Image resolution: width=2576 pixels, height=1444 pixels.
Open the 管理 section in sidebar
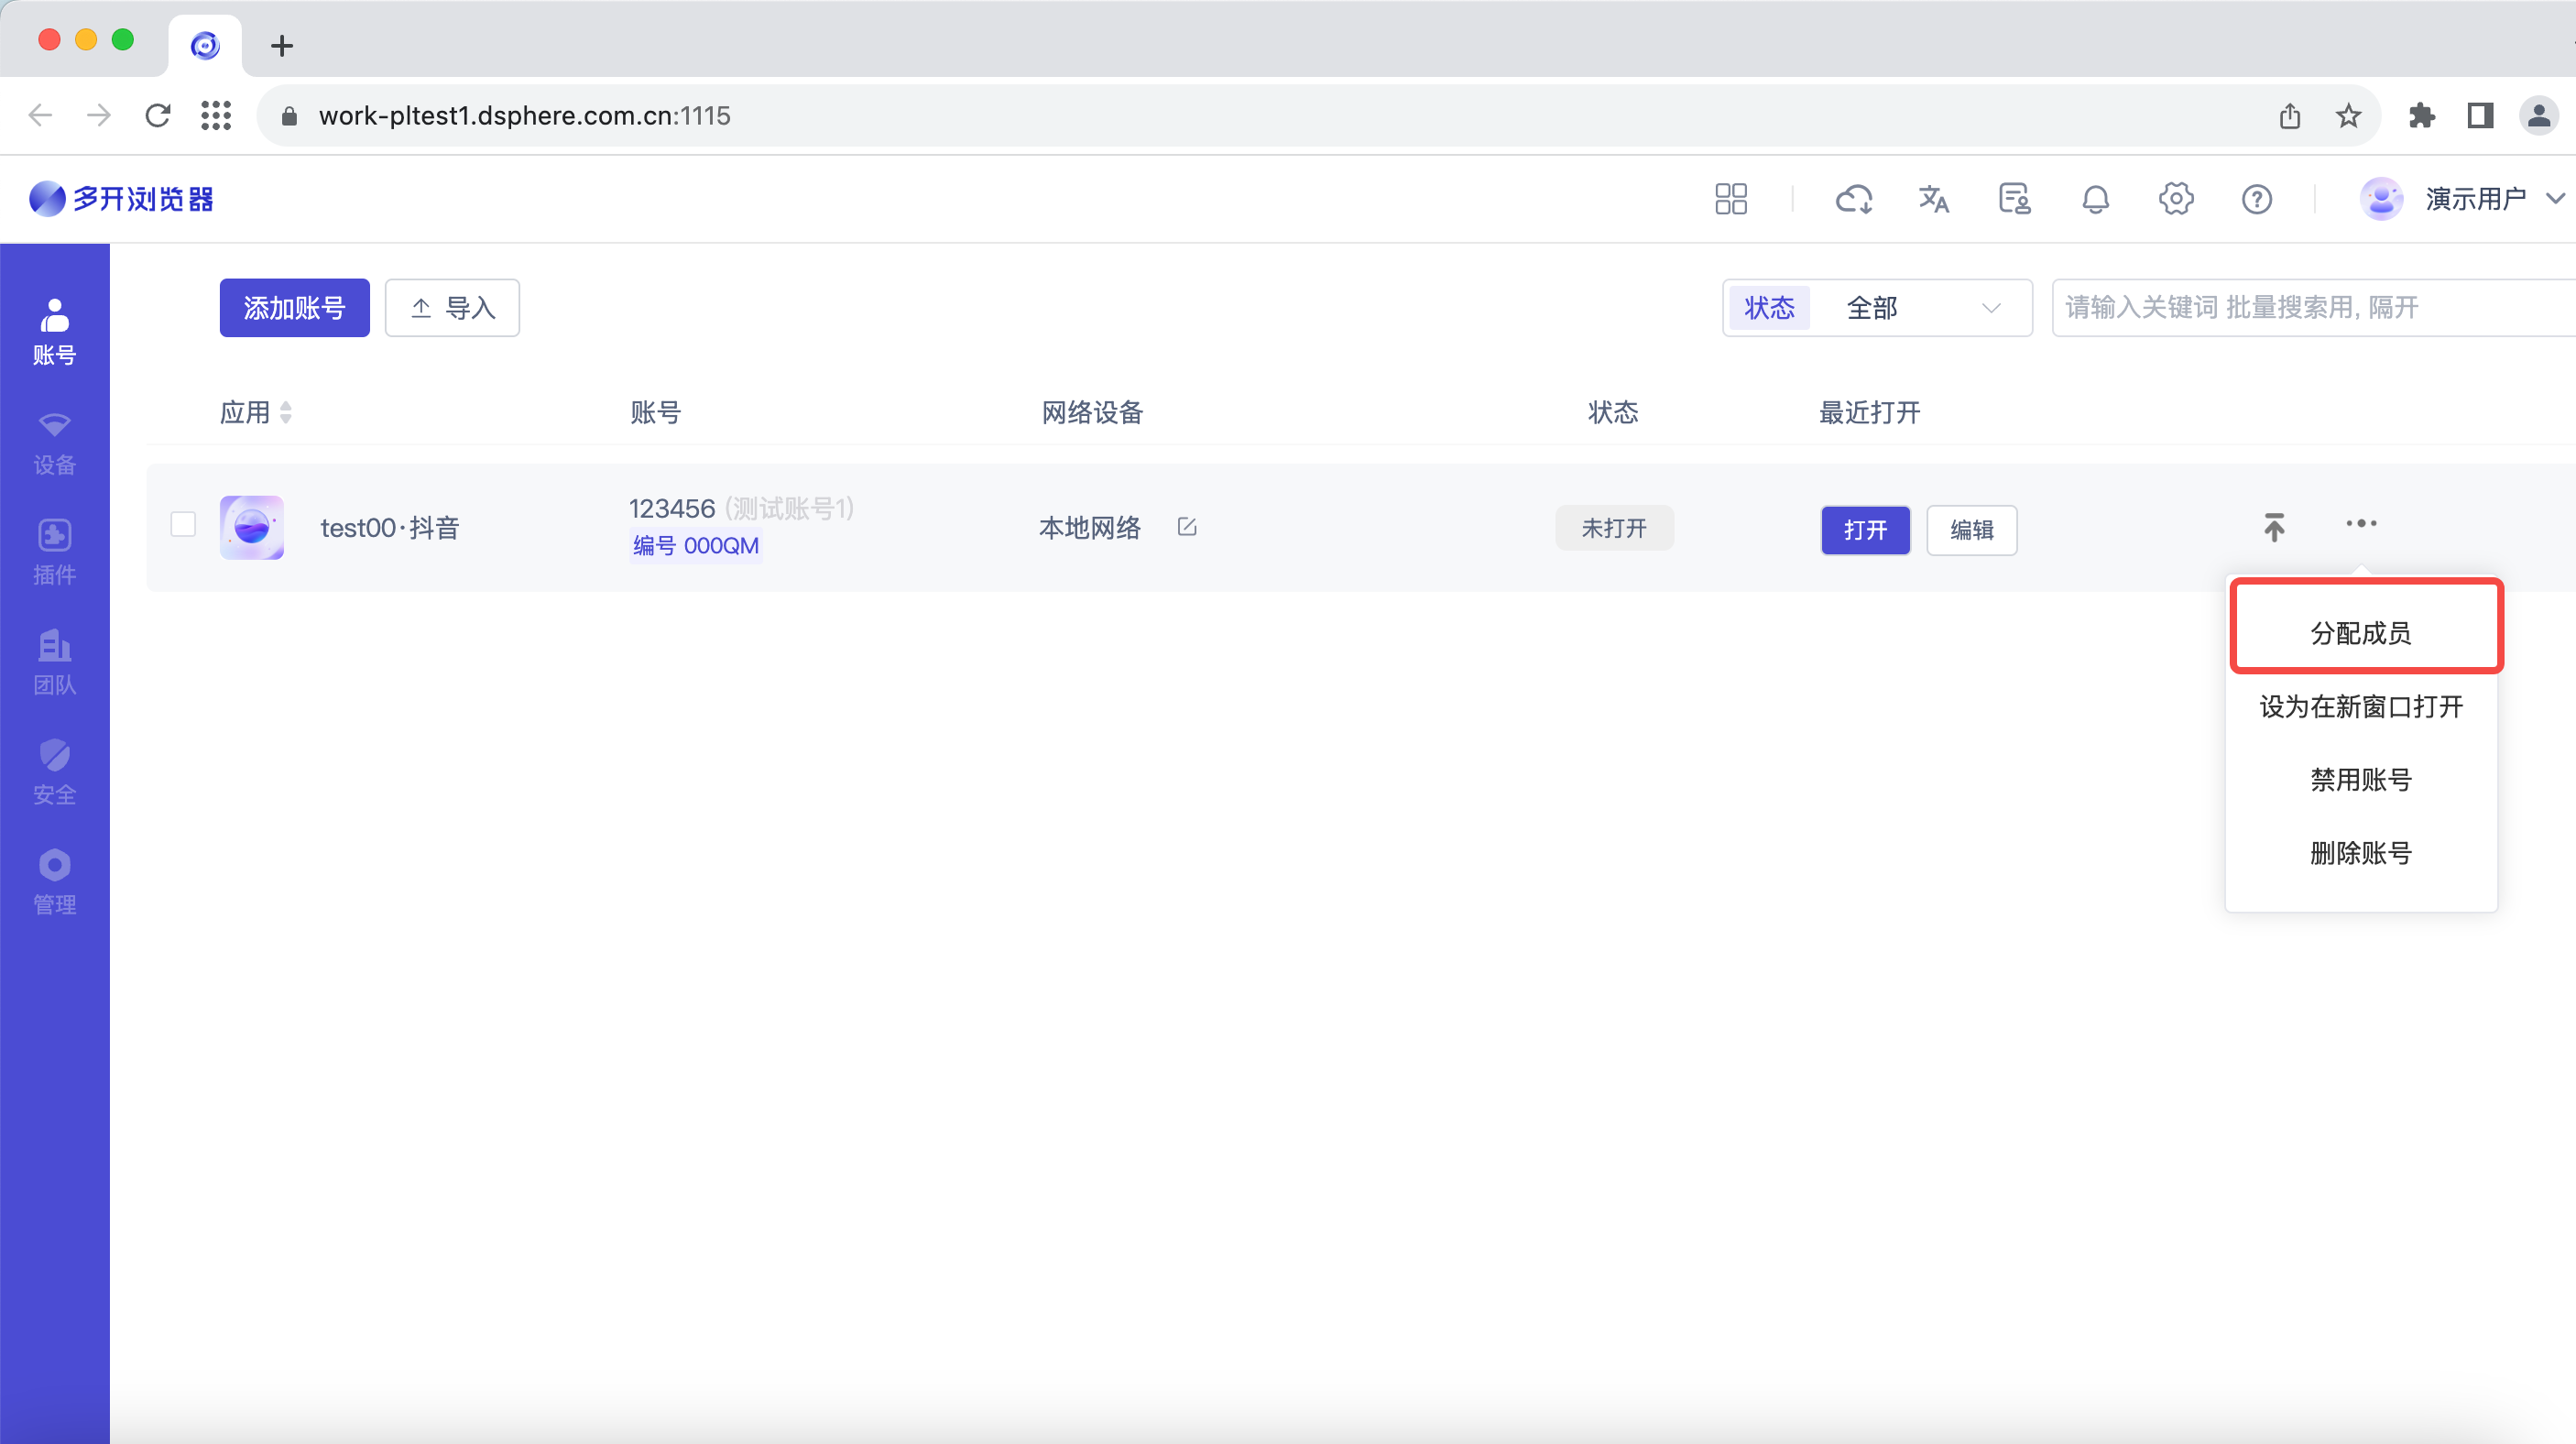(x=54, y=882)
